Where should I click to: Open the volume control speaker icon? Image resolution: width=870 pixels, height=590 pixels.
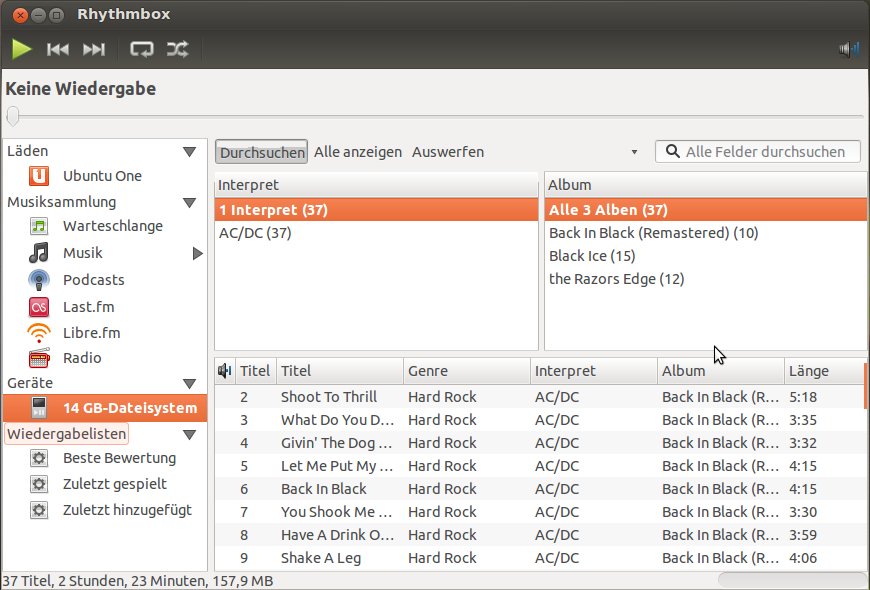(849, 49)
